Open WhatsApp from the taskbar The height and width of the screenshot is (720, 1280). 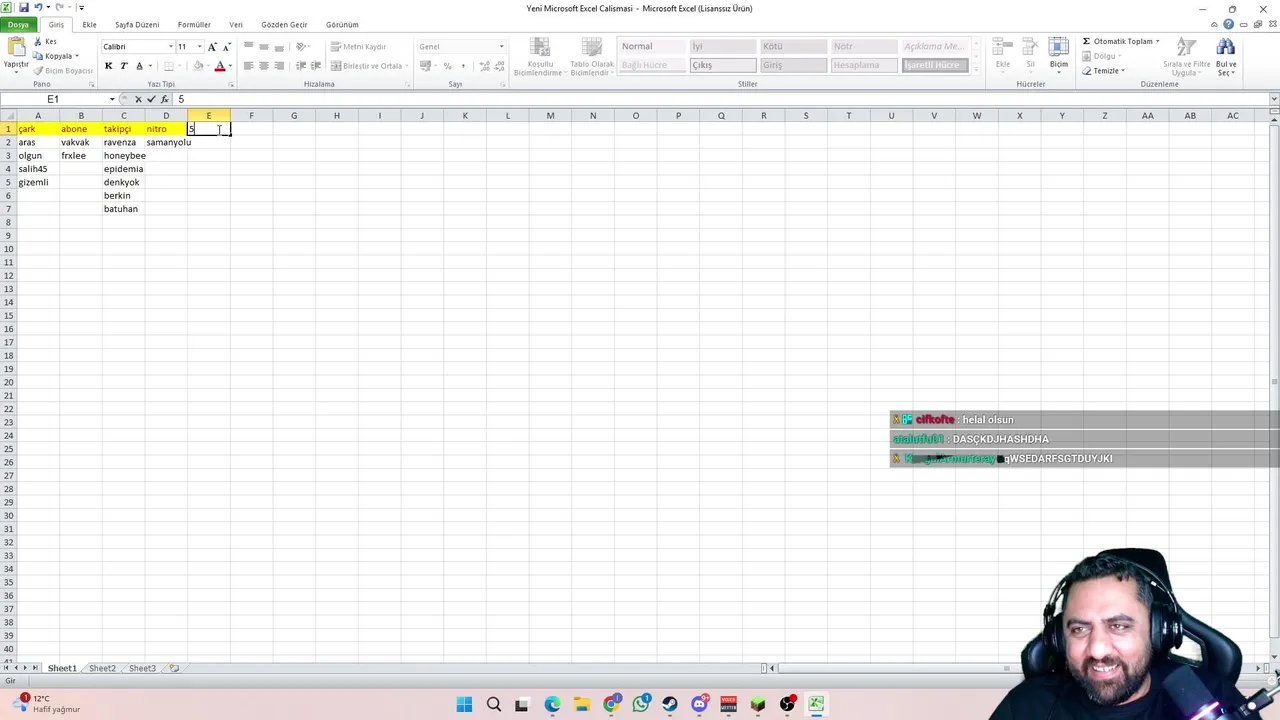(641, 705)
